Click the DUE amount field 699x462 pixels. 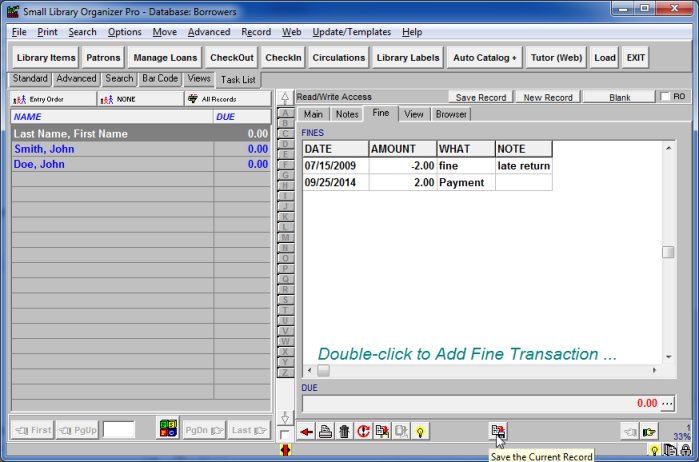tap(481, 404)
